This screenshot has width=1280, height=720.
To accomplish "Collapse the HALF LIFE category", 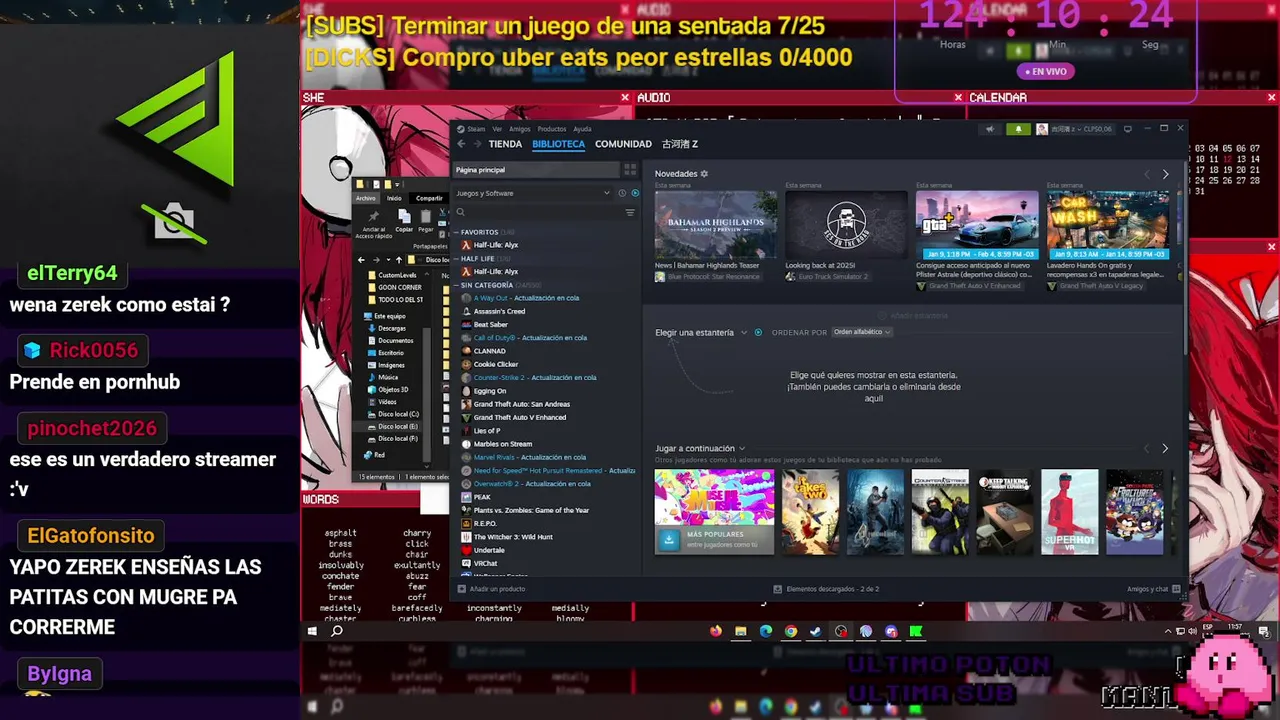I will point(456,259).
